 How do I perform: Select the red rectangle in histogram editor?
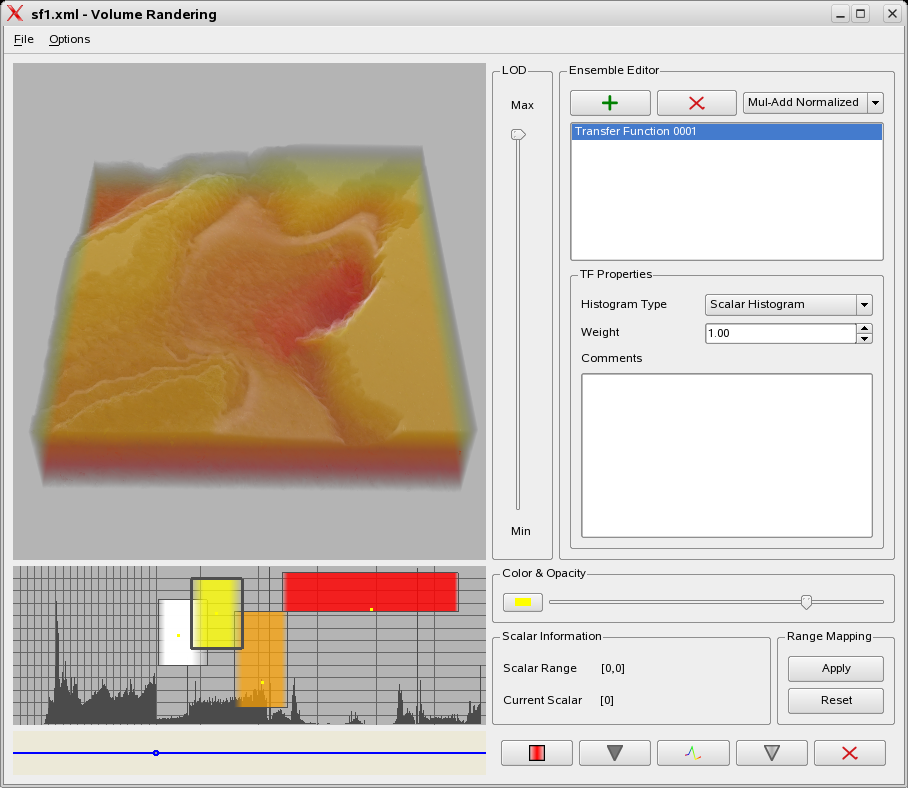tap(371, 592)
